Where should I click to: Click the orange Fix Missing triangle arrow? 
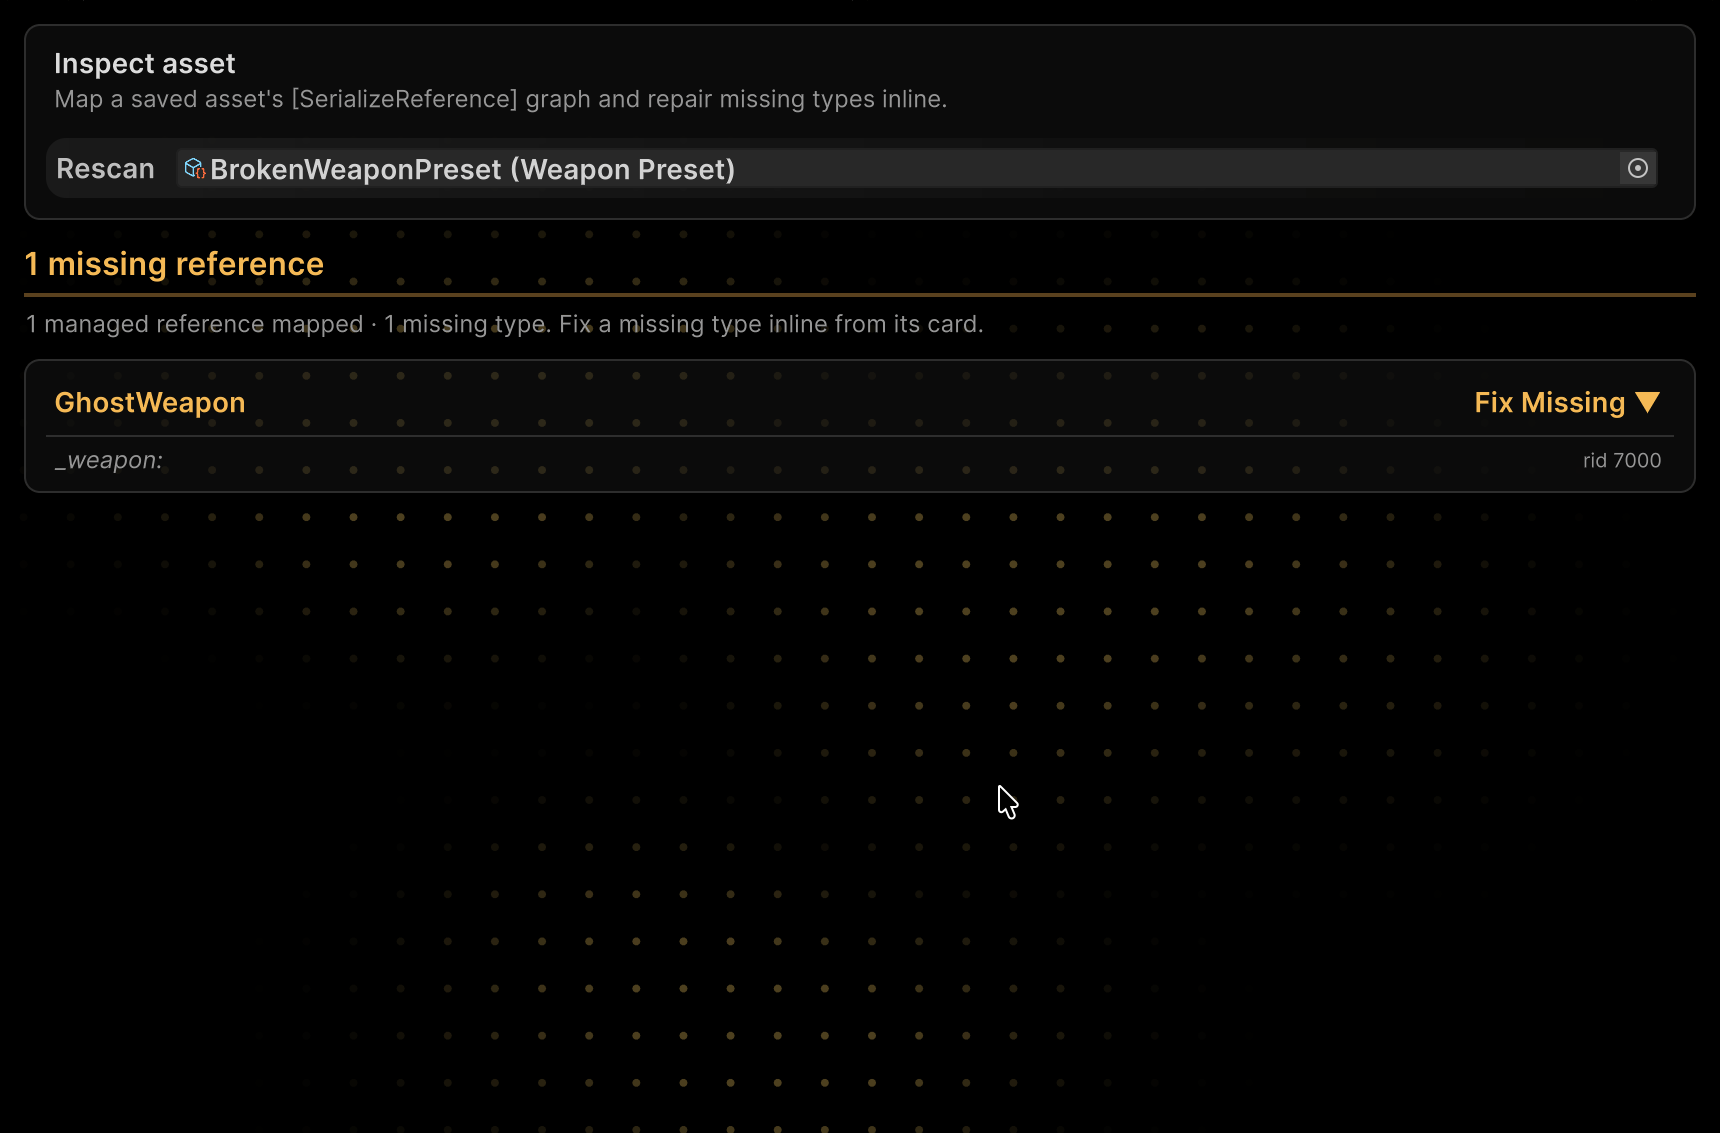tap(1648, 402)
